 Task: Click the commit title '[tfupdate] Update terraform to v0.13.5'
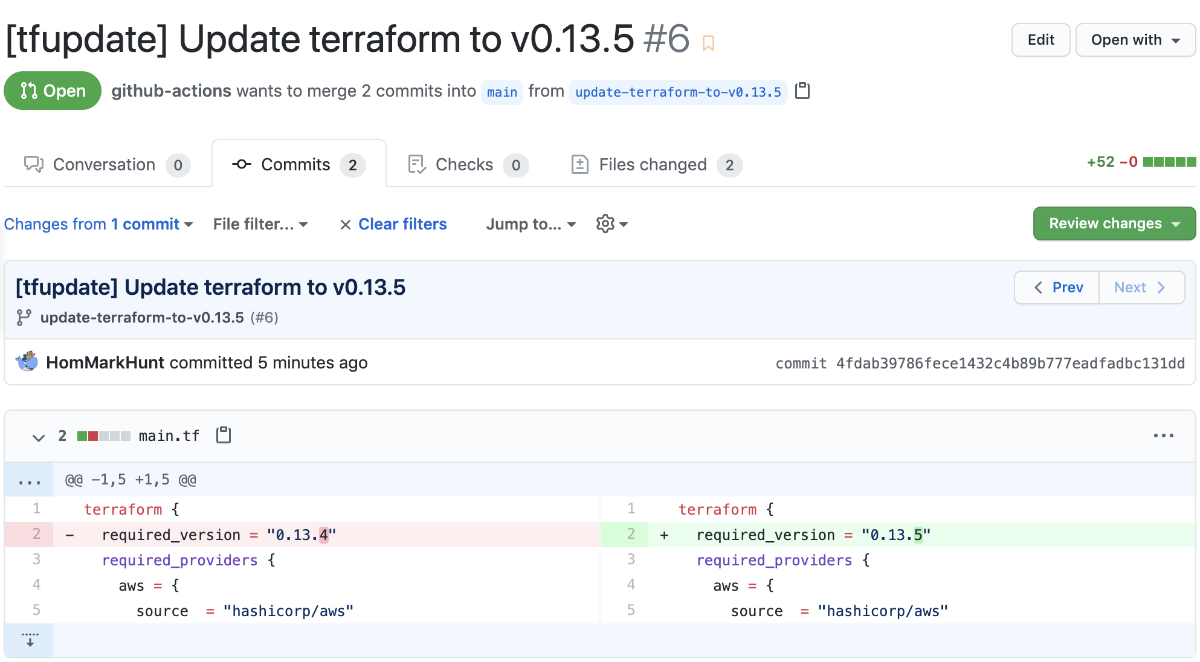coord(211,288)
